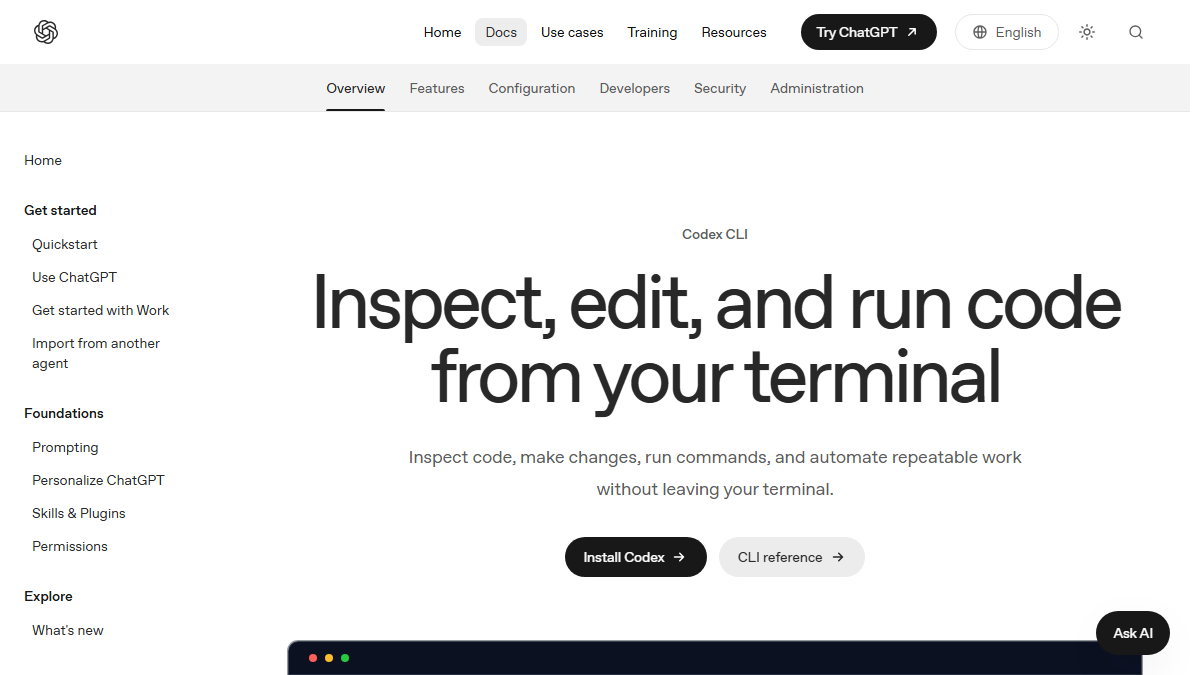This screenshot has height=675, width=1200.
Task: Open Import from another agent link
Action: click(x=96, y=353)
